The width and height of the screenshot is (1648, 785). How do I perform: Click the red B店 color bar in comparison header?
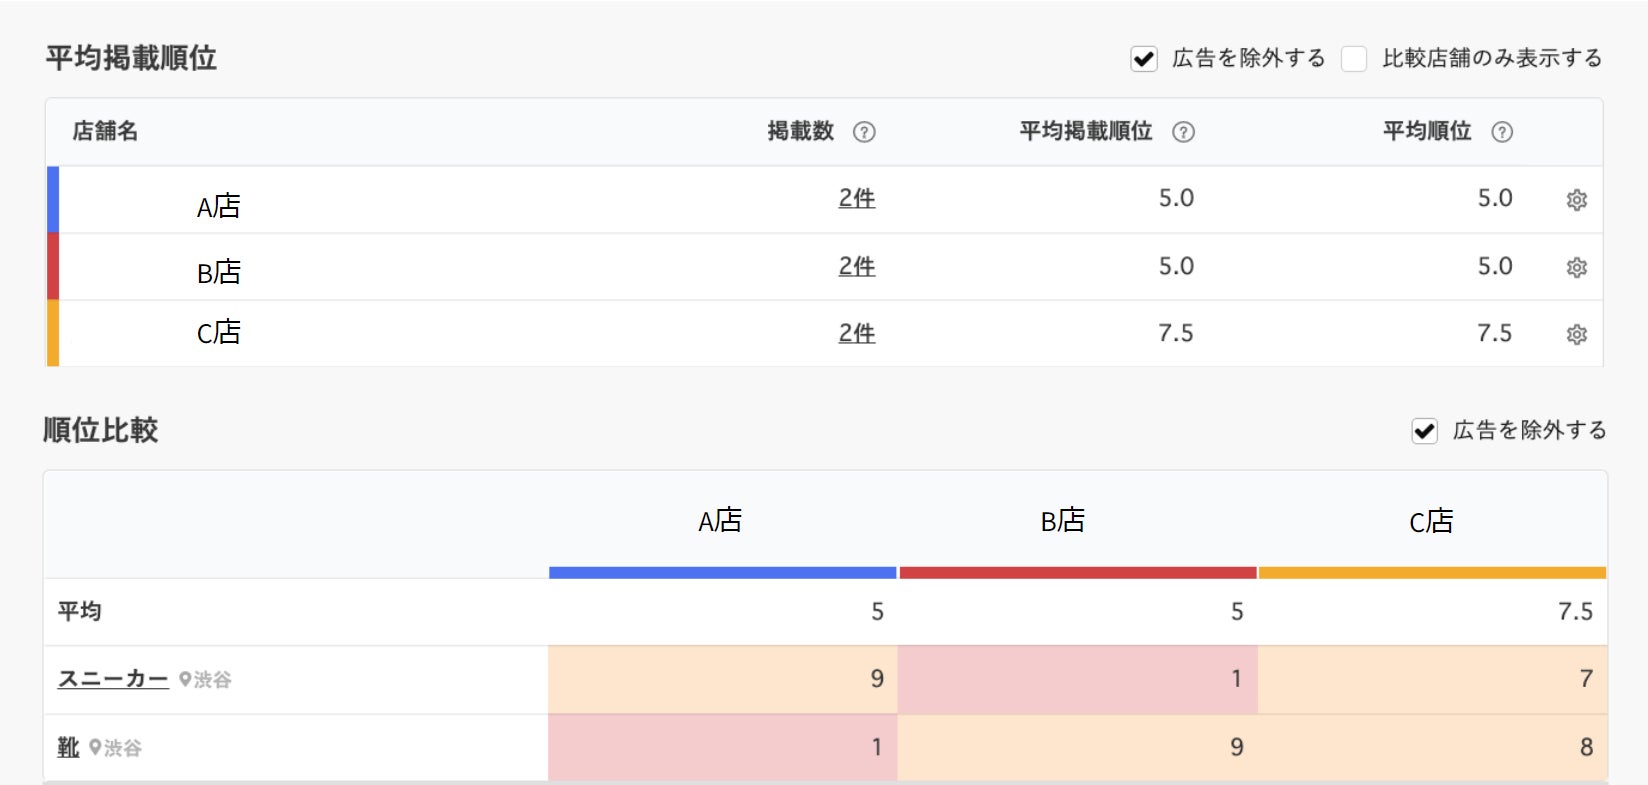[x=1077, y=573]
